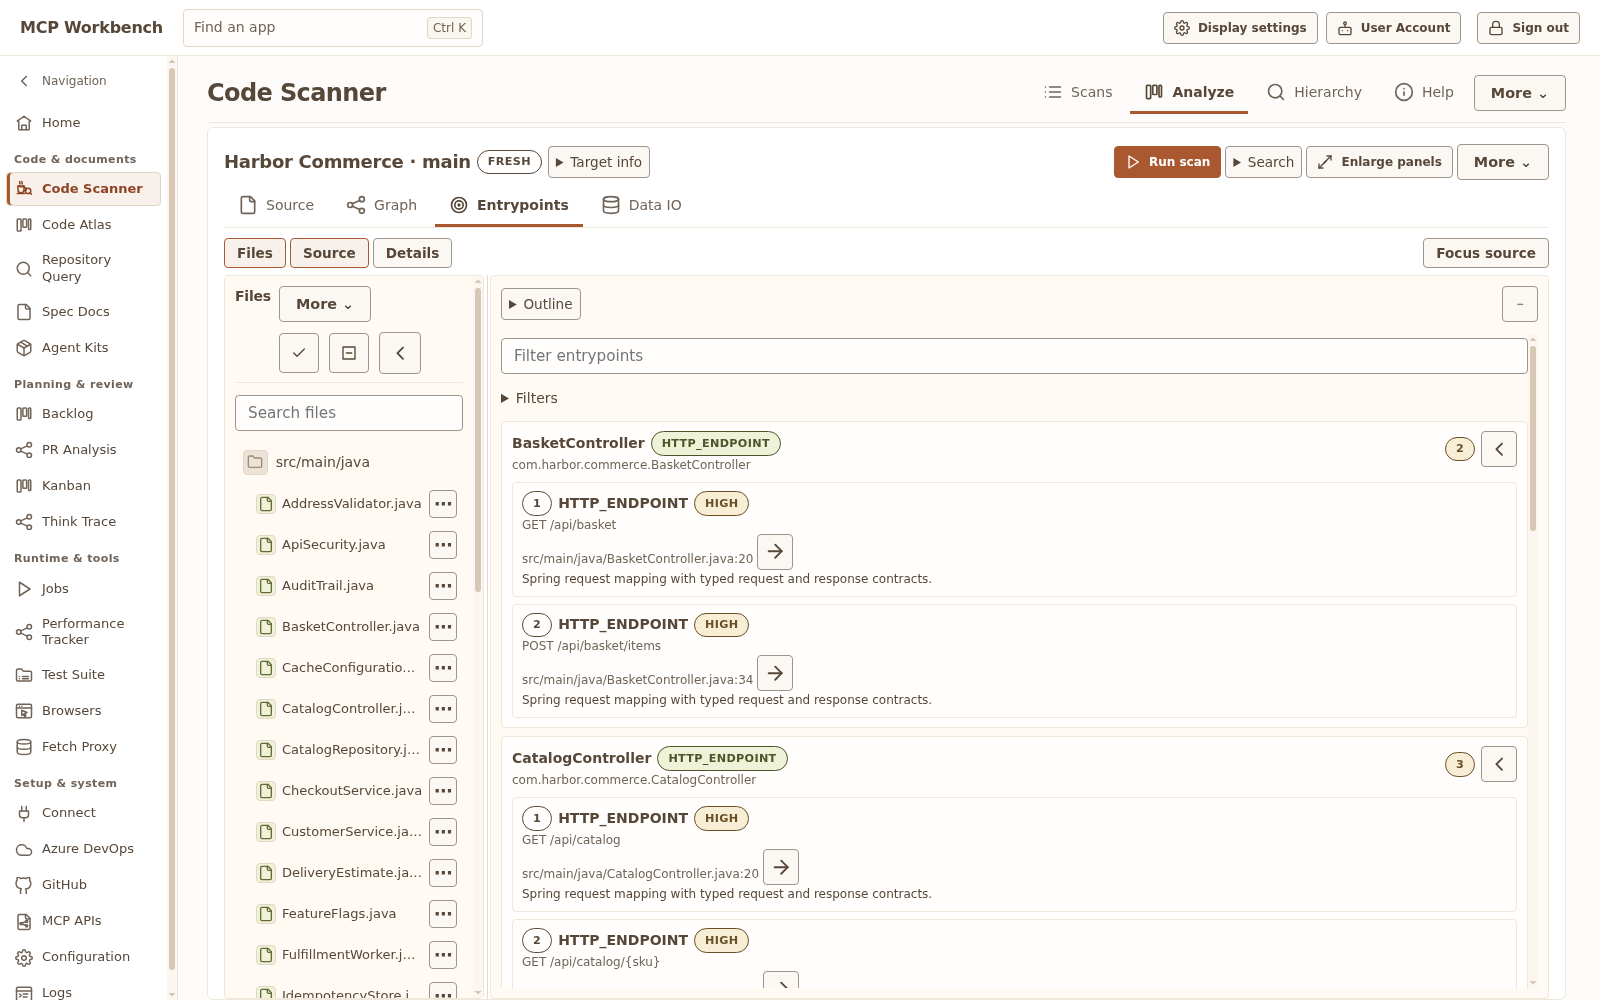
Task: Click the Filter entrypoints field
Action: pyautogui.click(x=1014, y=356)
